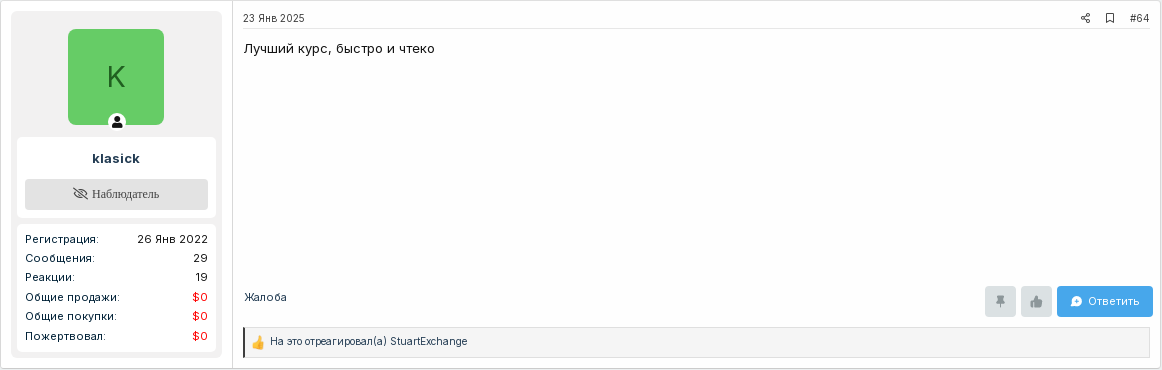This screenshot has width=1162, height=370.
Task: Click the share icon in post header
Action: 1085,19
